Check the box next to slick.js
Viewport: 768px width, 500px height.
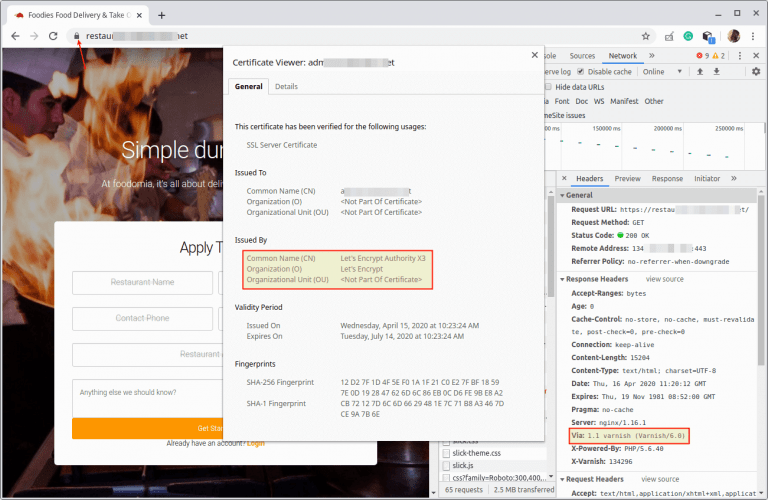coord(446,466)
